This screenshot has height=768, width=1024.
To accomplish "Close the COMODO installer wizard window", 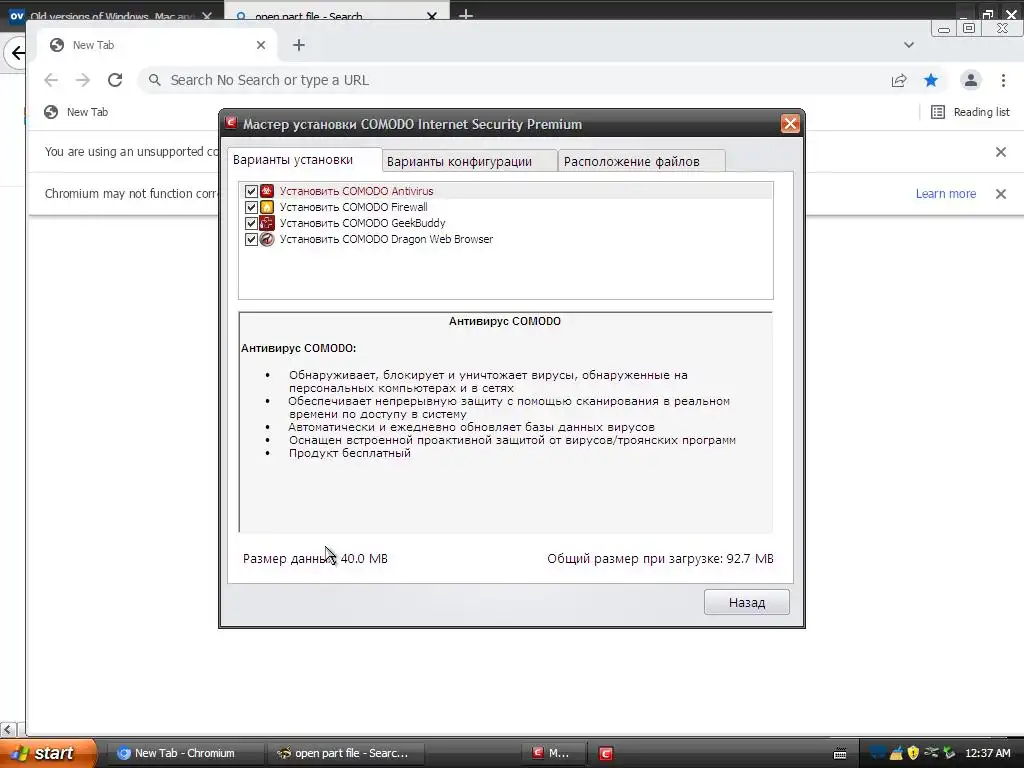I will [790, 123].
